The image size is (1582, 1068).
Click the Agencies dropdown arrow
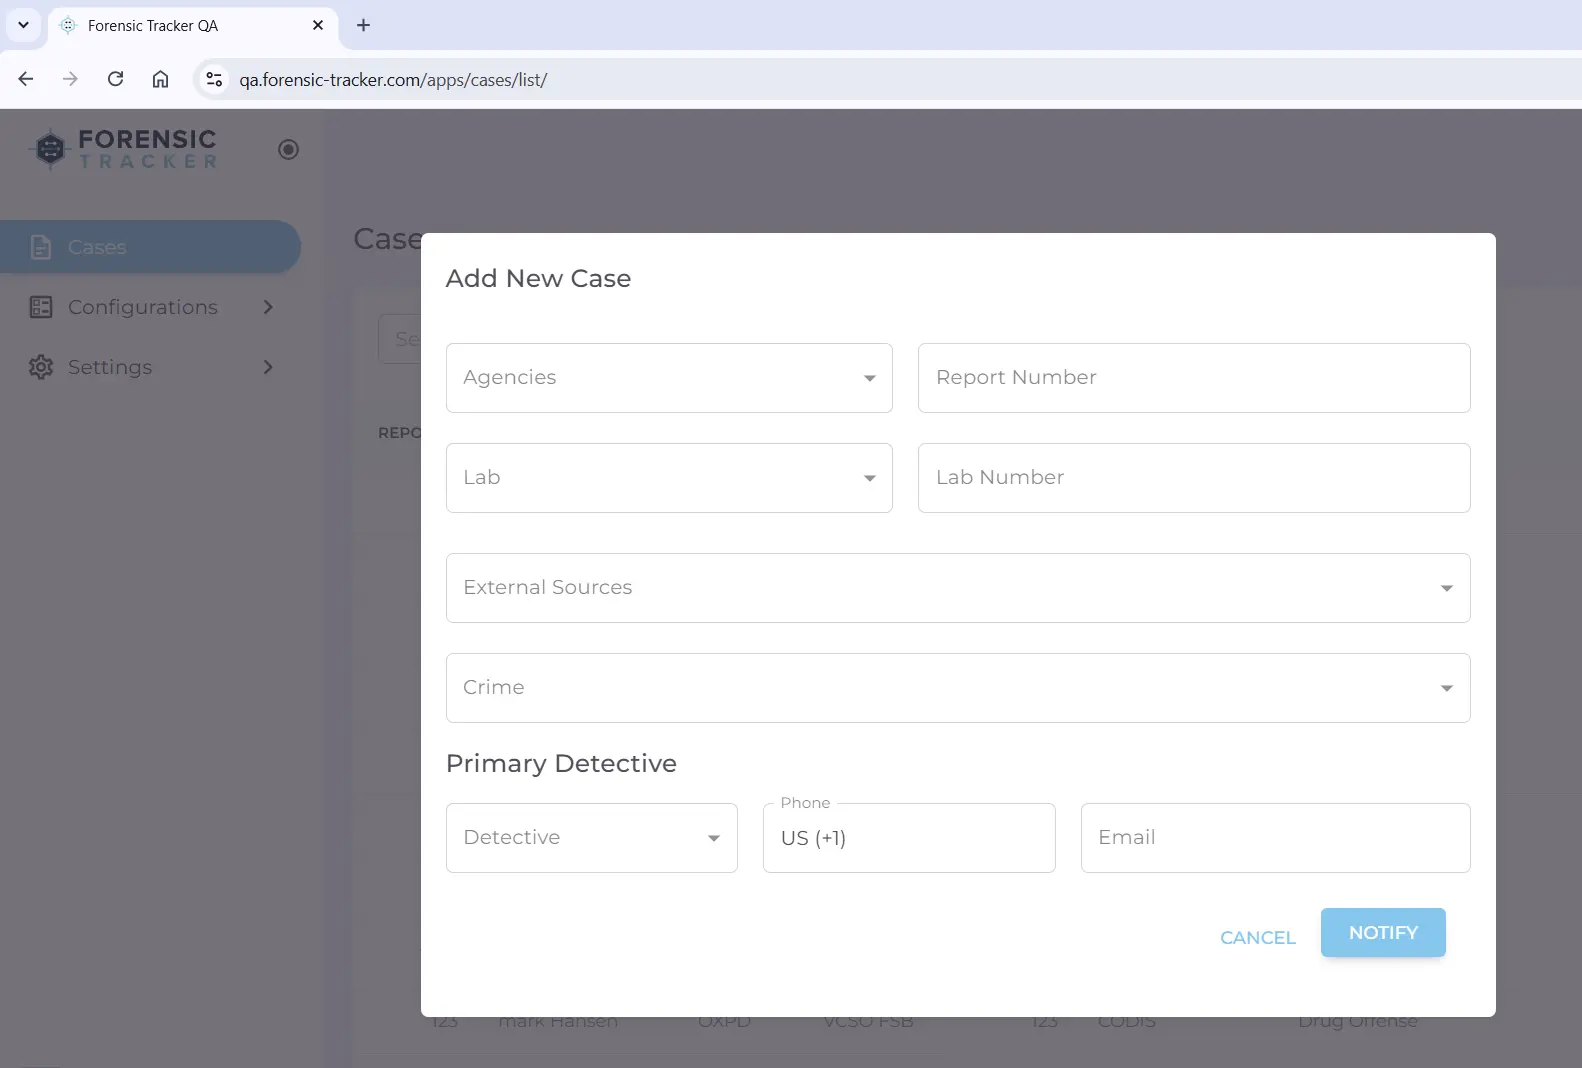[x=869, y=378]
